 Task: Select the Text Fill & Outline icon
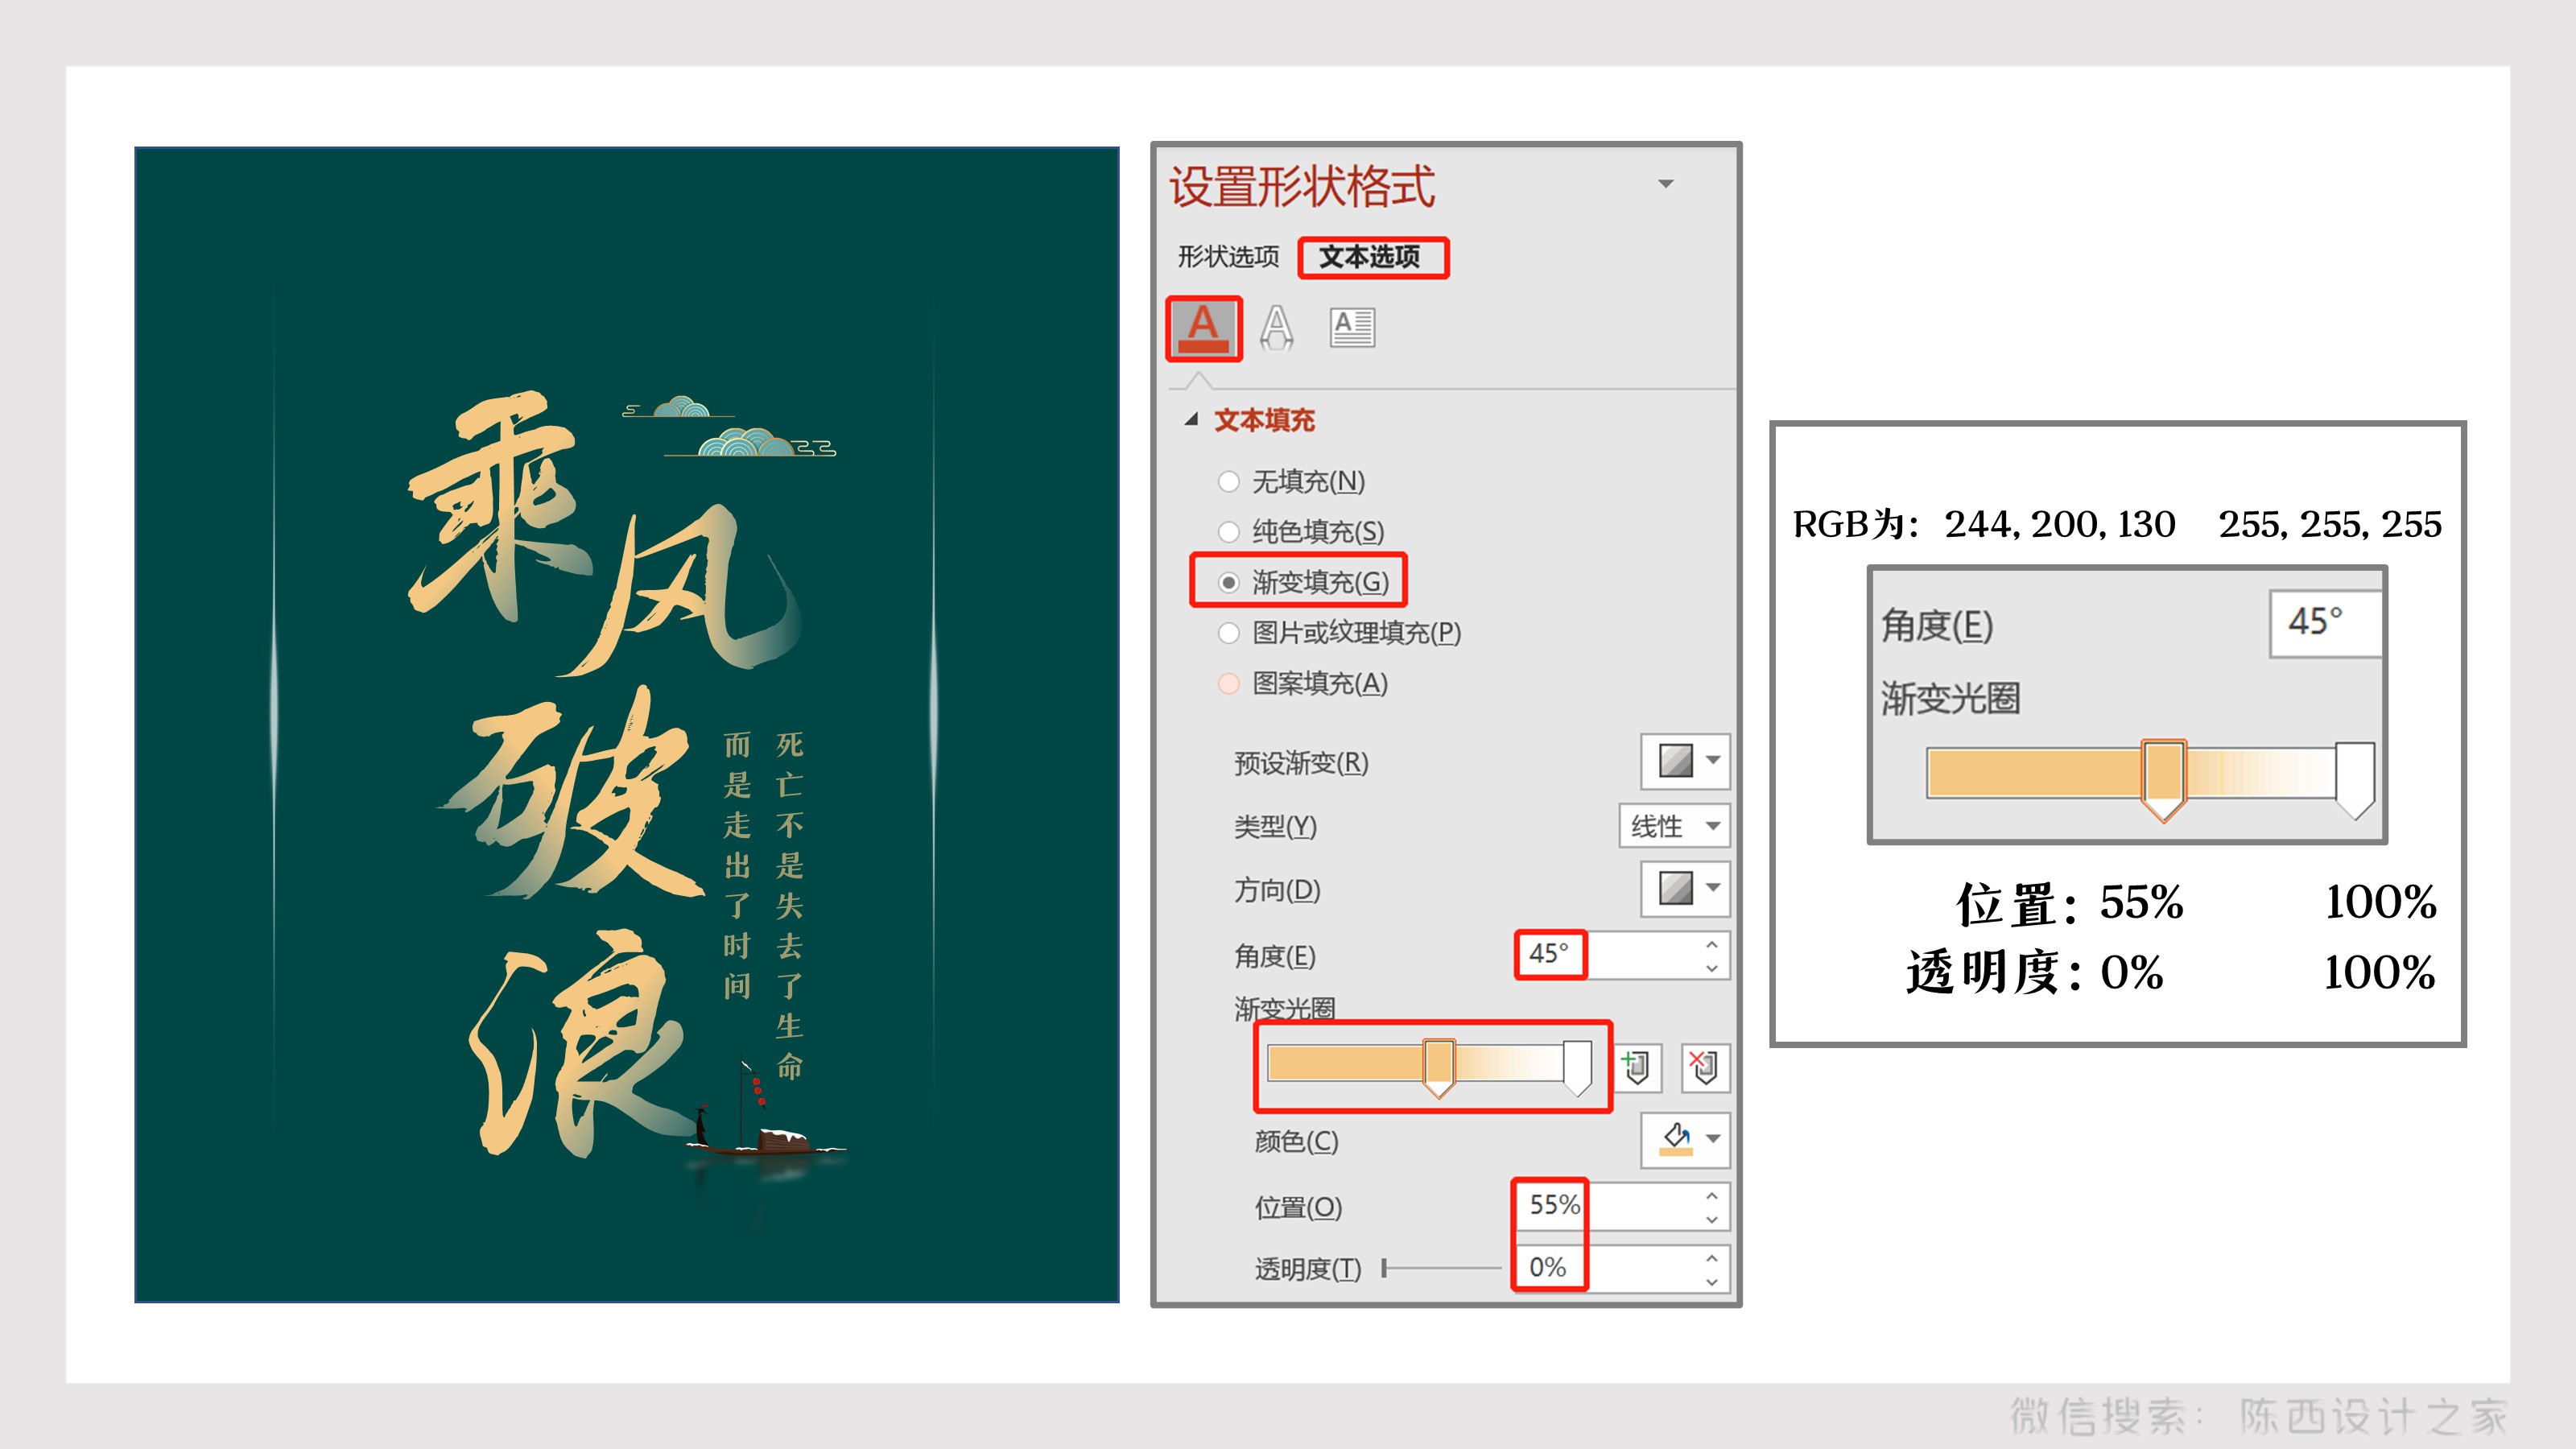coord(1203,328)
